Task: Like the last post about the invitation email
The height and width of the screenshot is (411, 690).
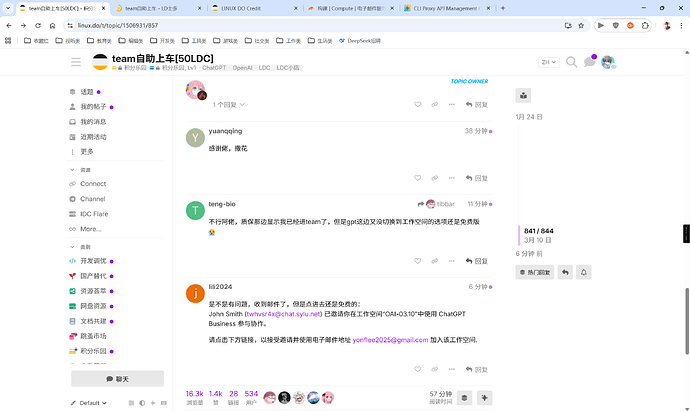Action: click(x=418, y=369)
